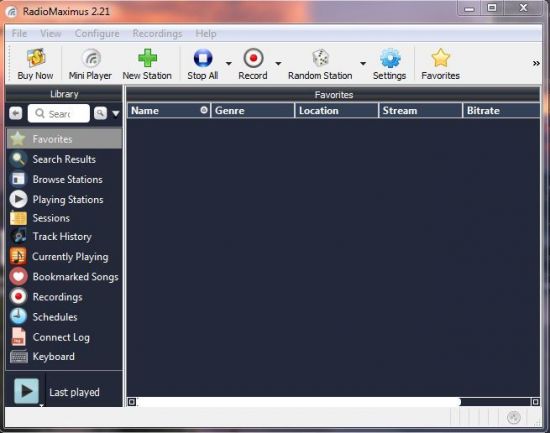The height and width of the screenshot is (433, 550).
Task: Select Favorites in the Library sidebar
Action: click(x=65, y=139)
